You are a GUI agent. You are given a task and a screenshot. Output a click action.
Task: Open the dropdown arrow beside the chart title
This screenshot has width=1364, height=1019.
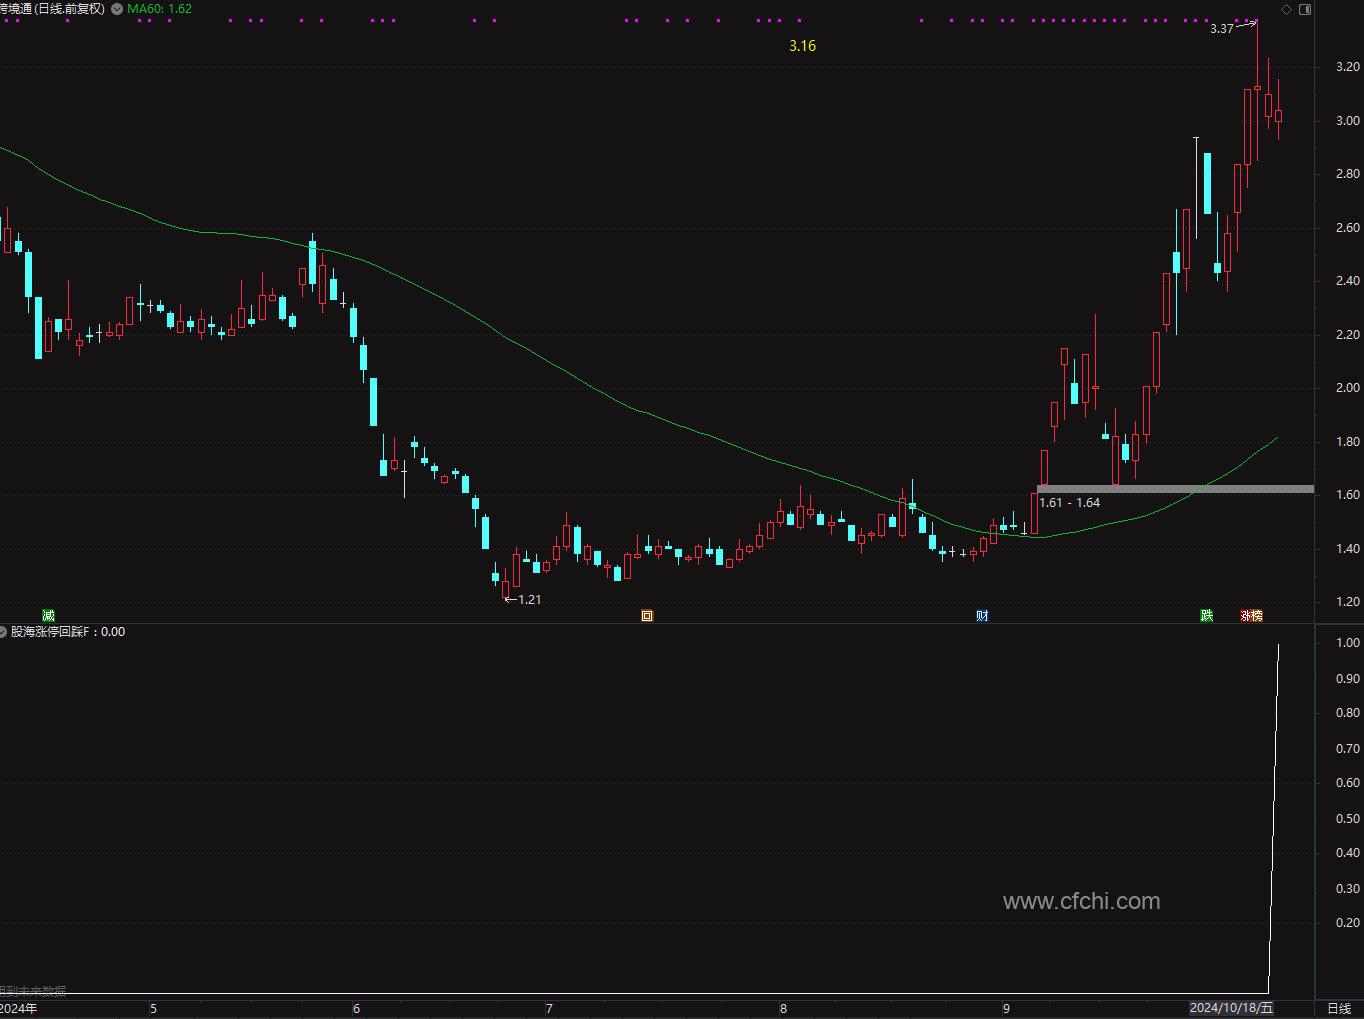click(x=117, y=9)
